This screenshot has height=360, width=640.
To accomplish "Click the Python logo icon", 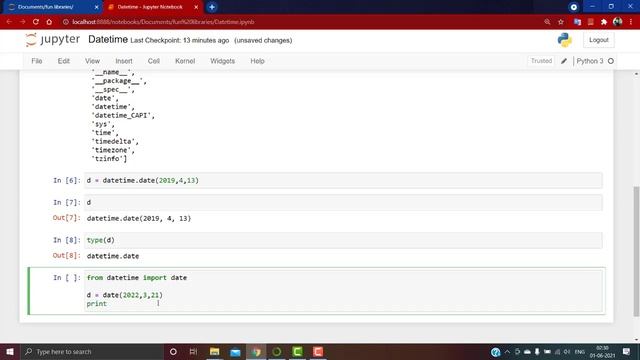I will pos(564,40).
